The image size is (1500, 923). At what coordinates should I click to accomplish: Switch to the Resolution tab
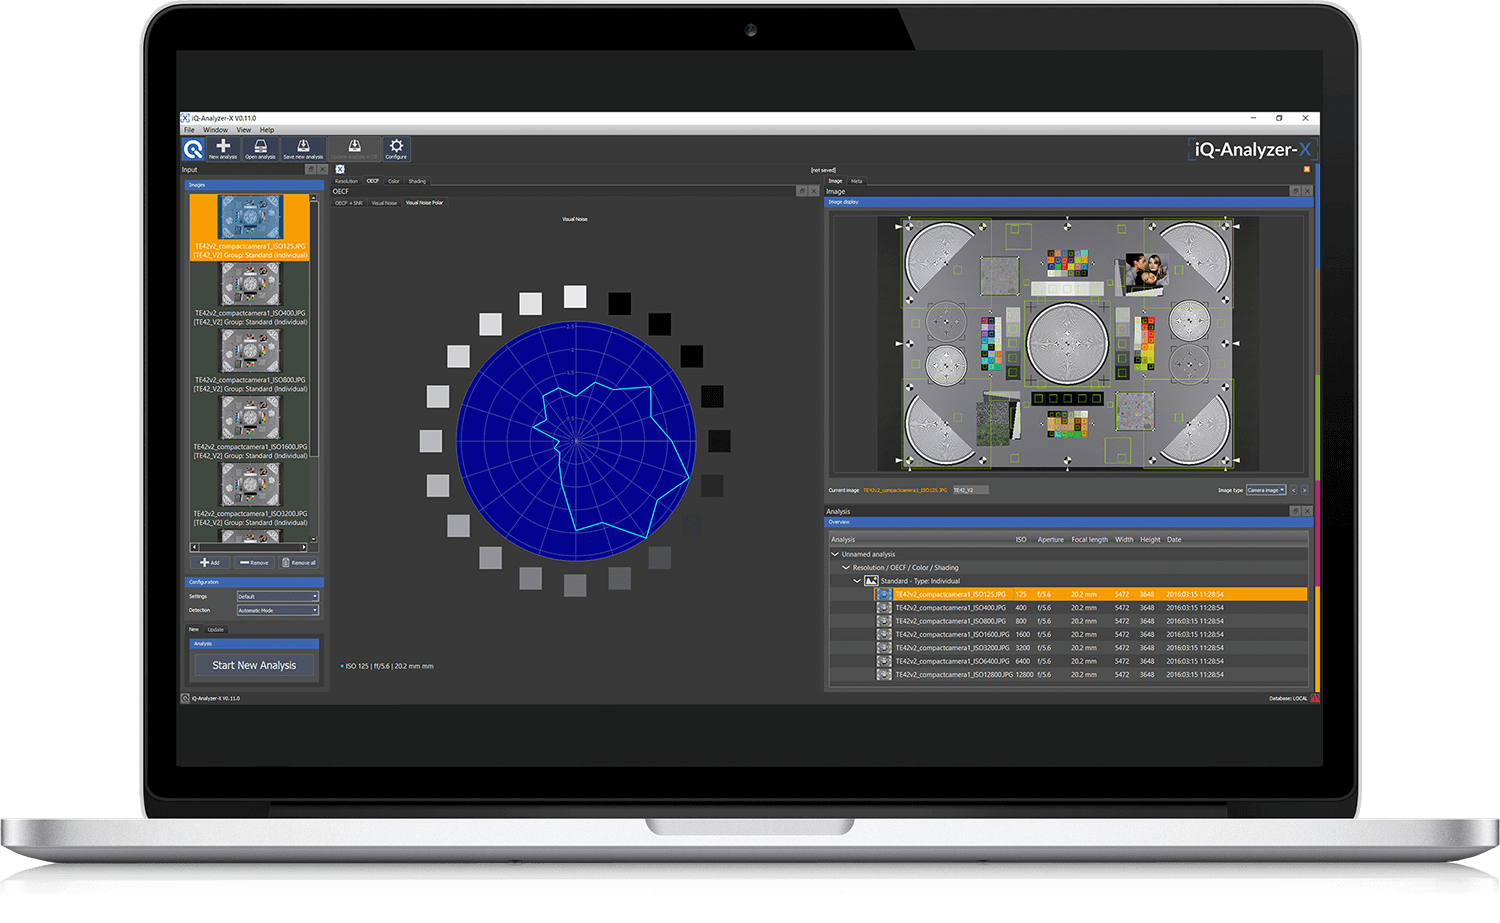(x=346, y=181)
